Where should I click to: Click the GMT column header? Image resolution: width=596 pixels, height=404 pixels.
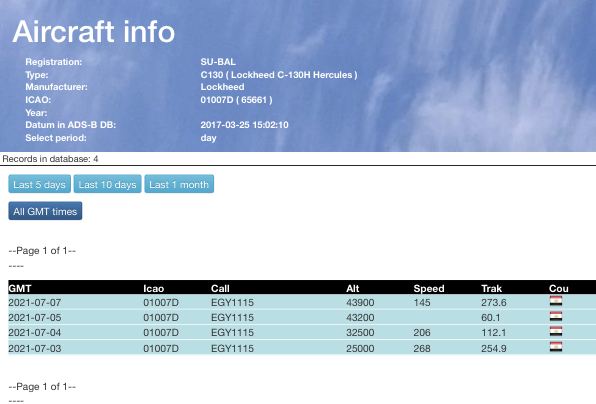click(x=20, y=288)
